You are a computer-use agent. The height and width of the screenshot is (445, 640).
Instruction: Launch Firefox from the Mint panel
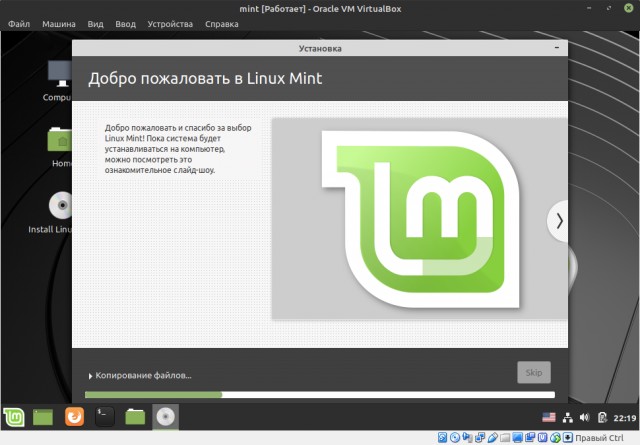(74, 417)
